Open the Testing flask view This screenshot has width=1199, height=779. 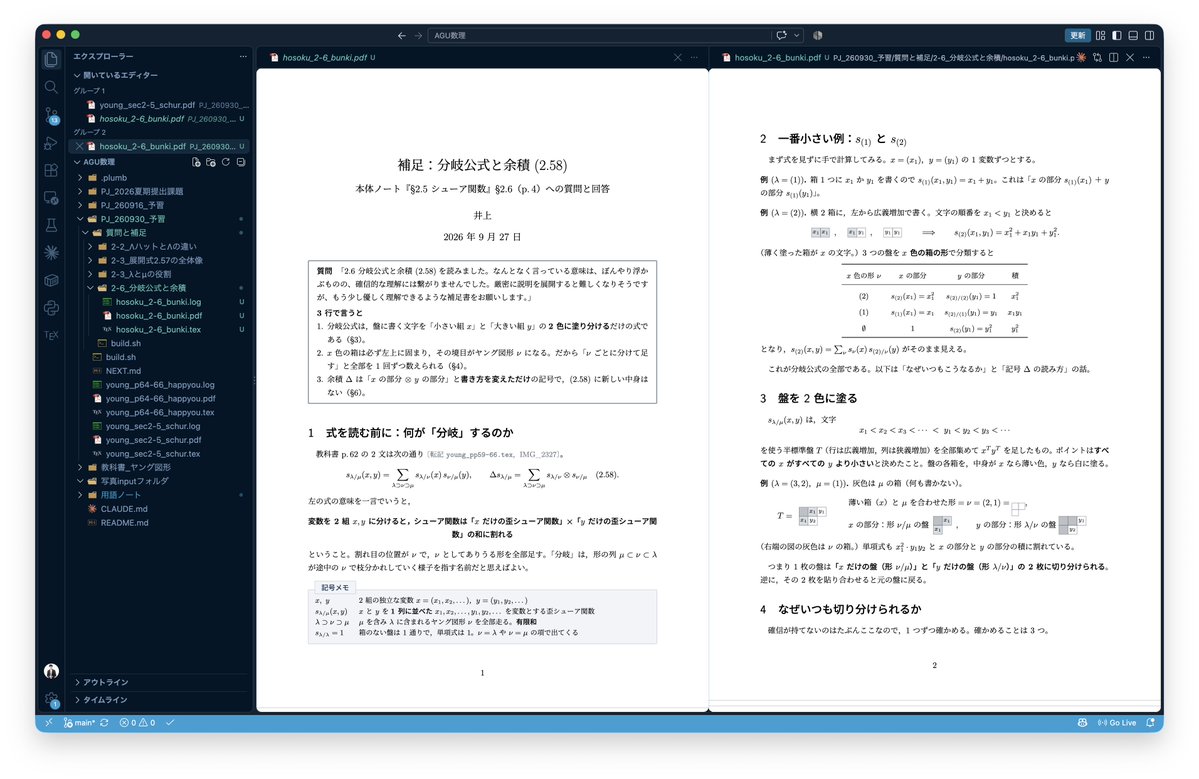click(x=51, y=225)
